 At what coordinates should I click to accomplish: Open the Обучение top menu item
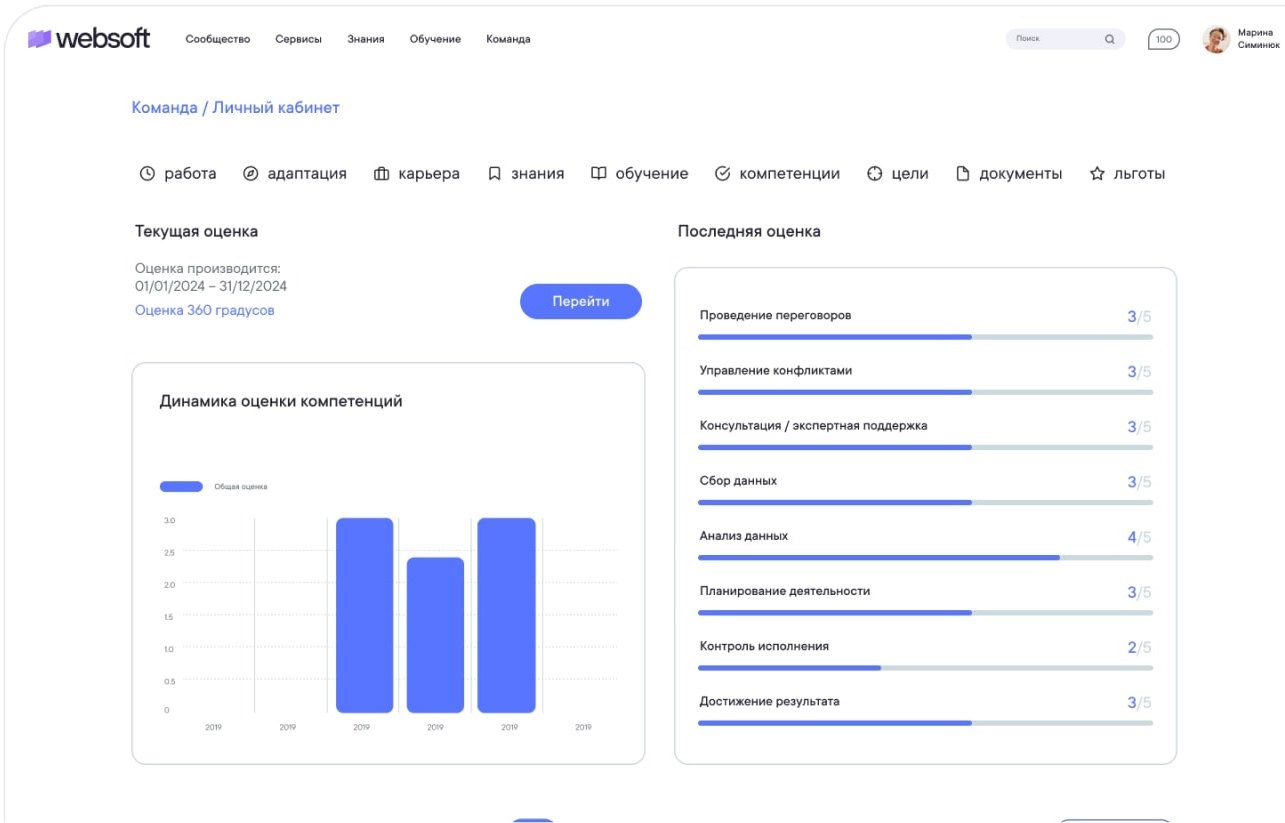[435, 39]
